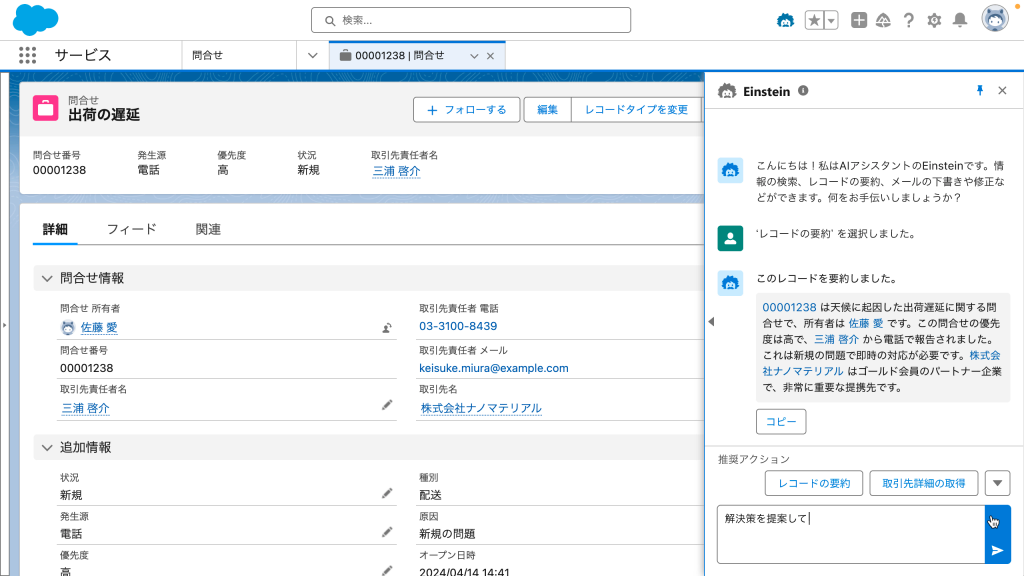
Task: Open 三浦 啓介 link in highlights panel
Action: tap(396, 171)
